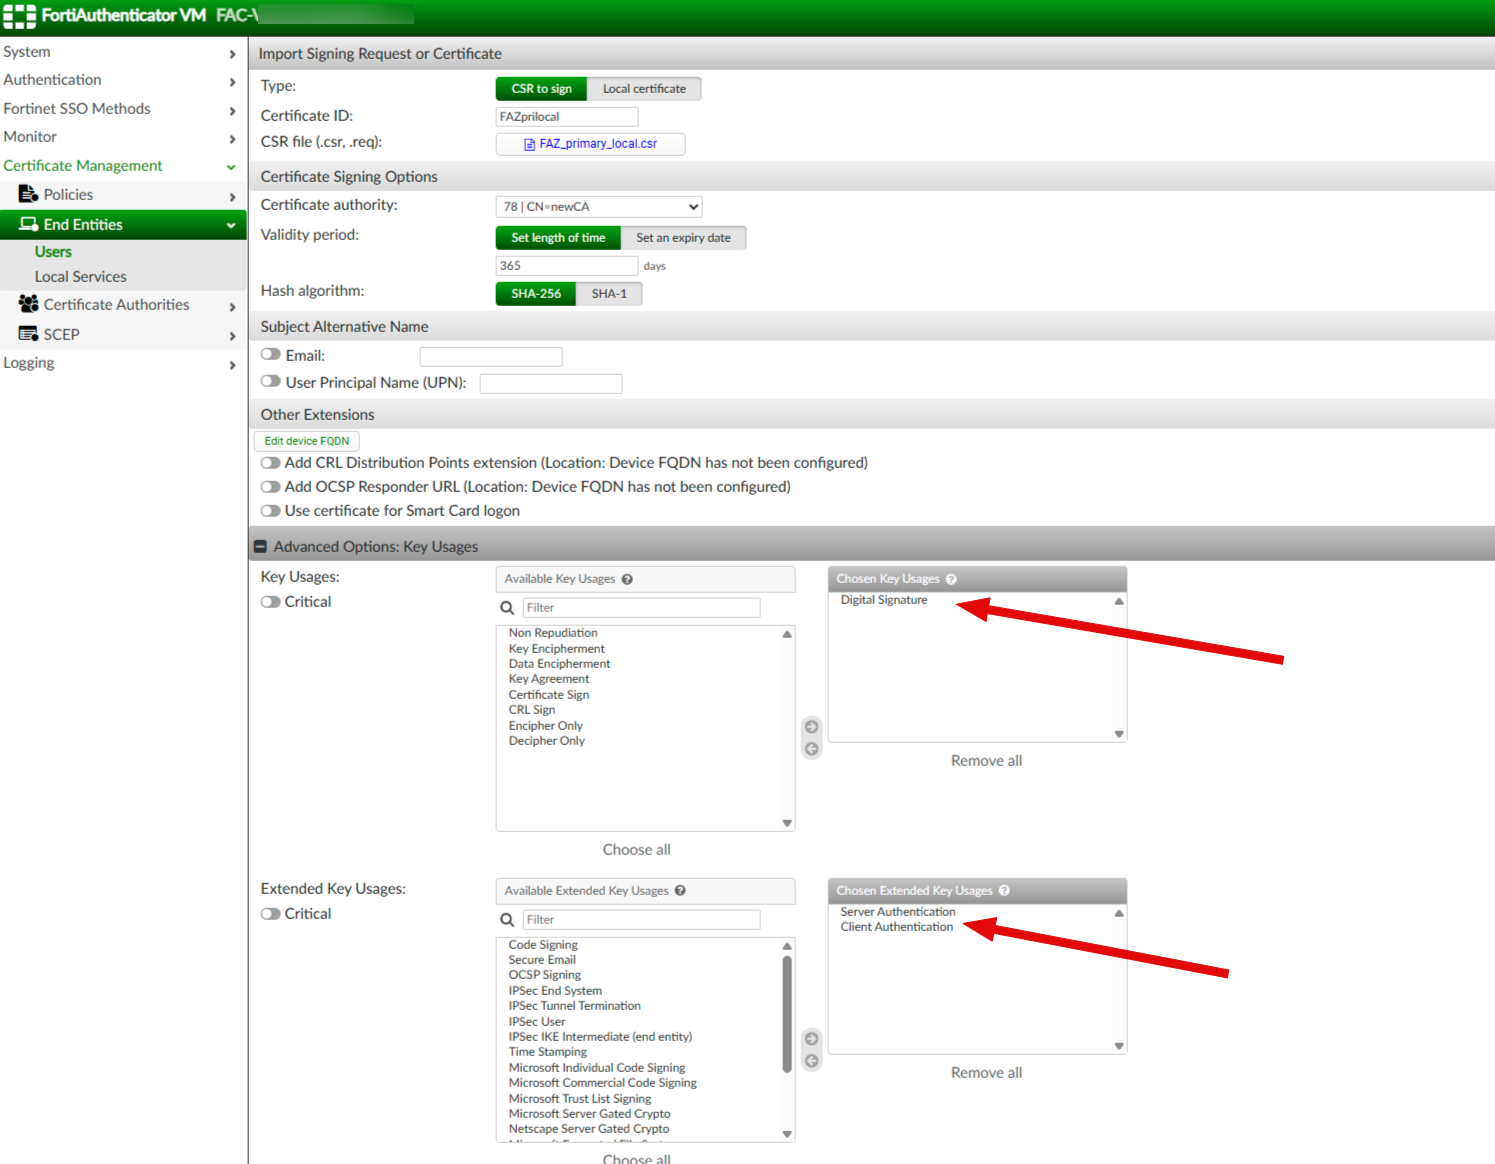Select Code Signing extended usage
Viewport: 1495px width, 1164px height.
pyautogui.click(x=543, y=945)
